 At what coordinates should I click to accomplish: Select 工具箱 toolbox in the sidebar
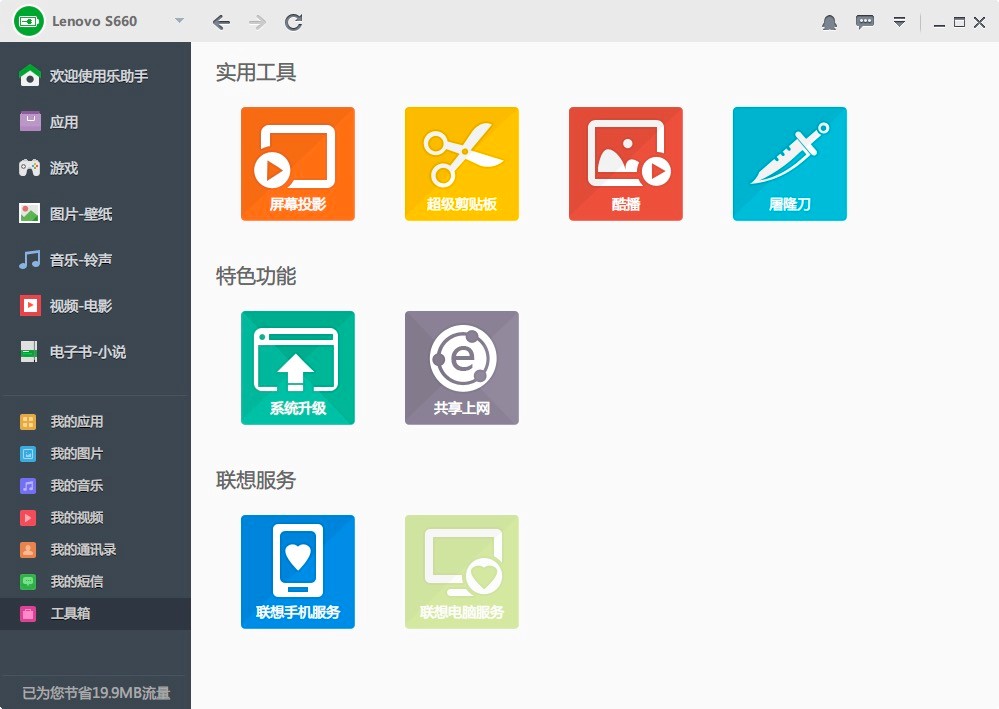point(96,613)
